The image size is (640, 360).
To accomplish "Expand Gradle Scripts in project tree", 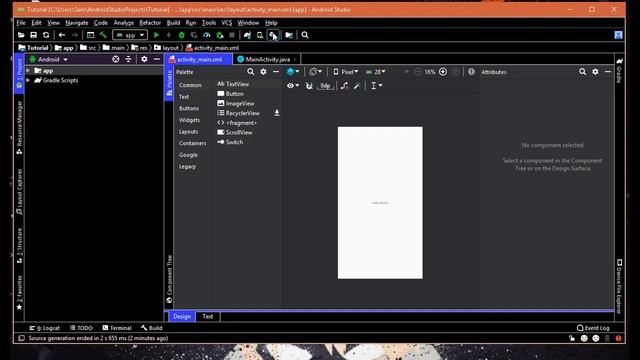I will [x=28, y=80].
